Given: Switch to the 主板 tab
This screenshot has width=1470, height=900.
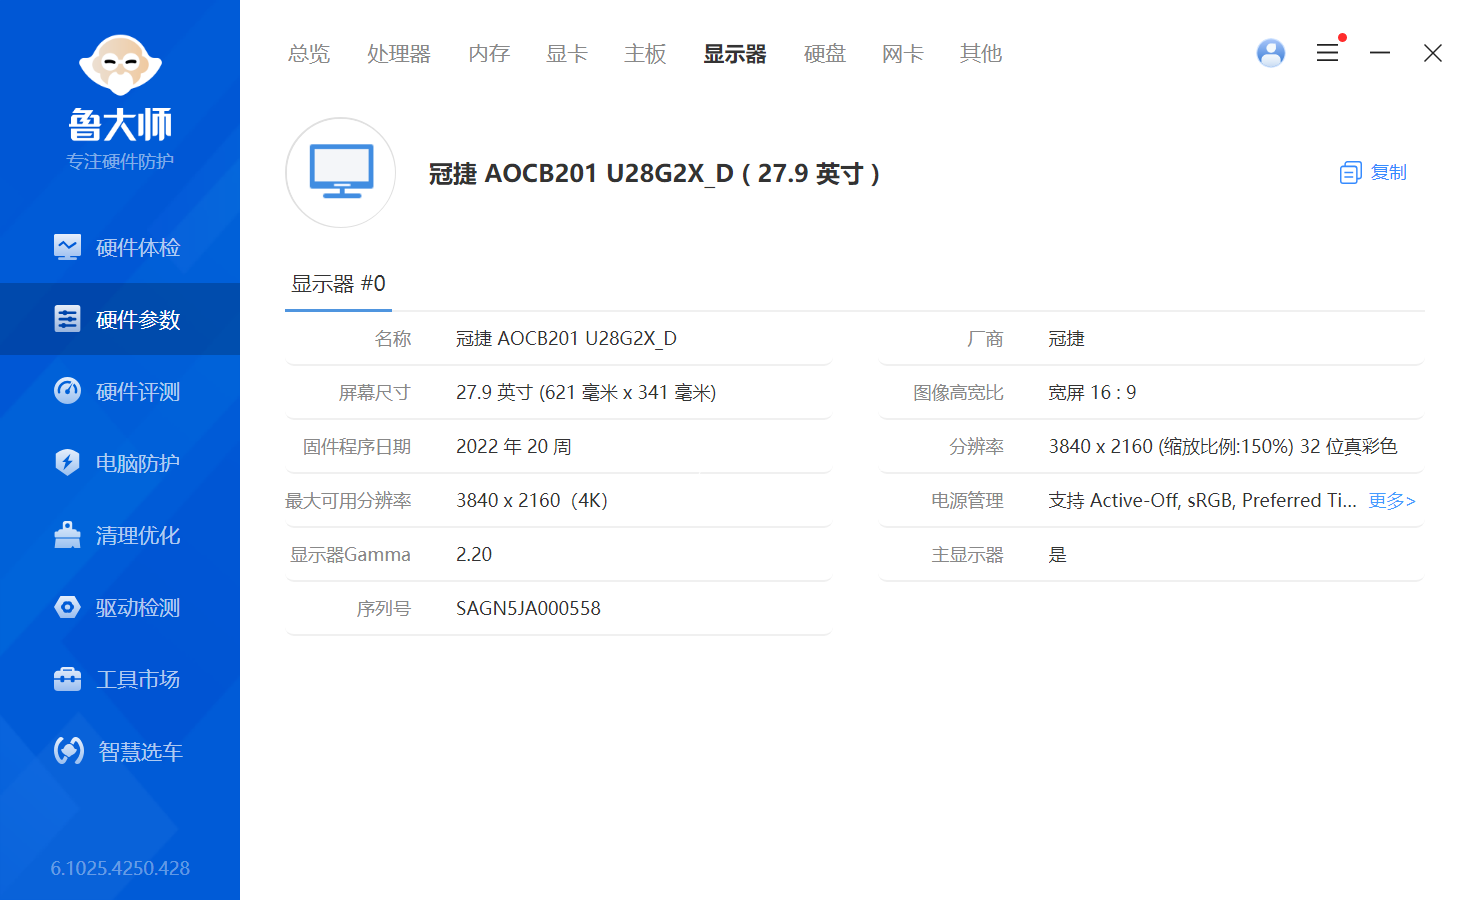Looking at the screenshot, I should [x=645, y=54].
